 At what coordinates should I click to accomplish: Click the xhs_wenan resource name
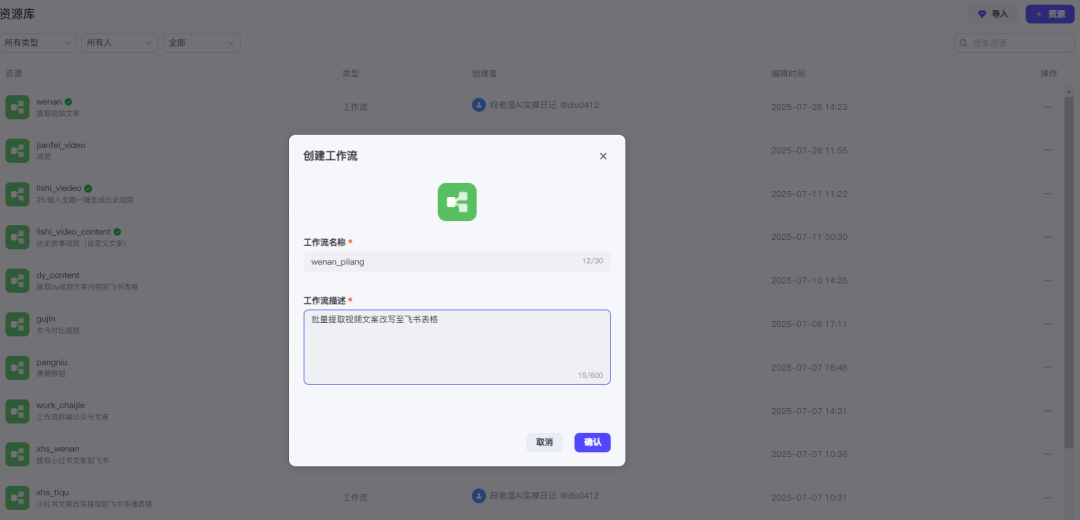(x=57, y=449)
